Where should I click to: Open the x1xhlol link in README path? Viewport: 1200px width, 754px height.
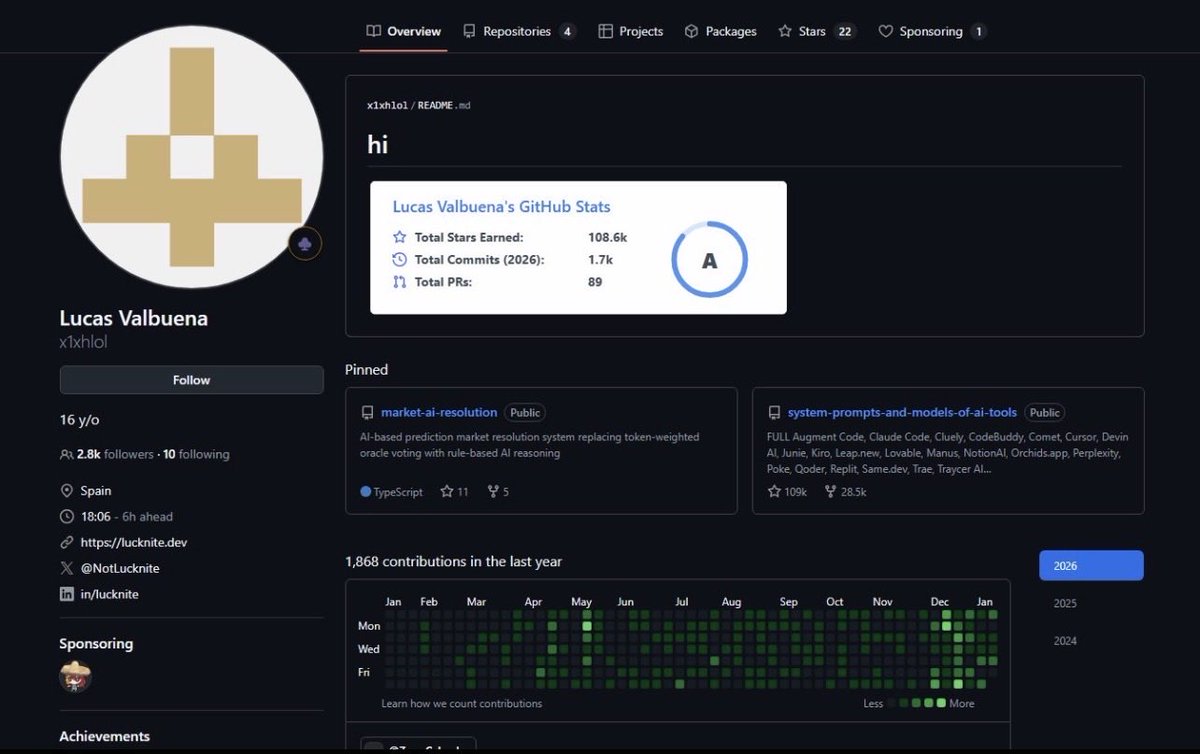pyautogui.click(x=387, y=105)
